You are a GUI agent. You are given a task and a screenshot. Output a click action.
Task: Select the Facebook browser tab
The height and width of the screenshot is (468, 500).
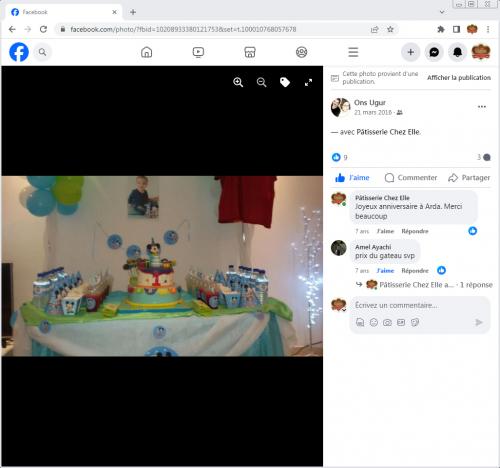coord(63,12)
